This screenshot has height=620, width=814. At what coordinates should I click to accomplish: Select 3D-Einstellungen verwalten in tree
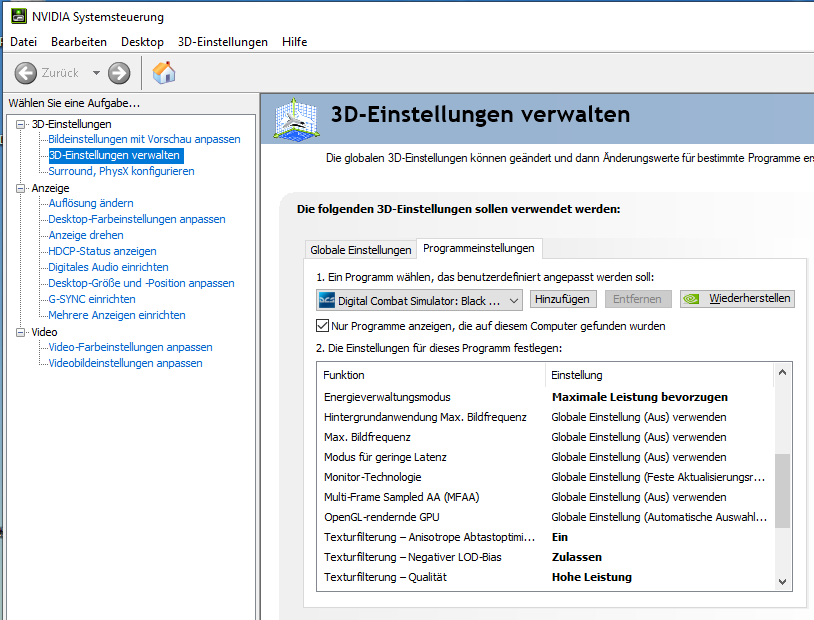(x=114, y=155)
